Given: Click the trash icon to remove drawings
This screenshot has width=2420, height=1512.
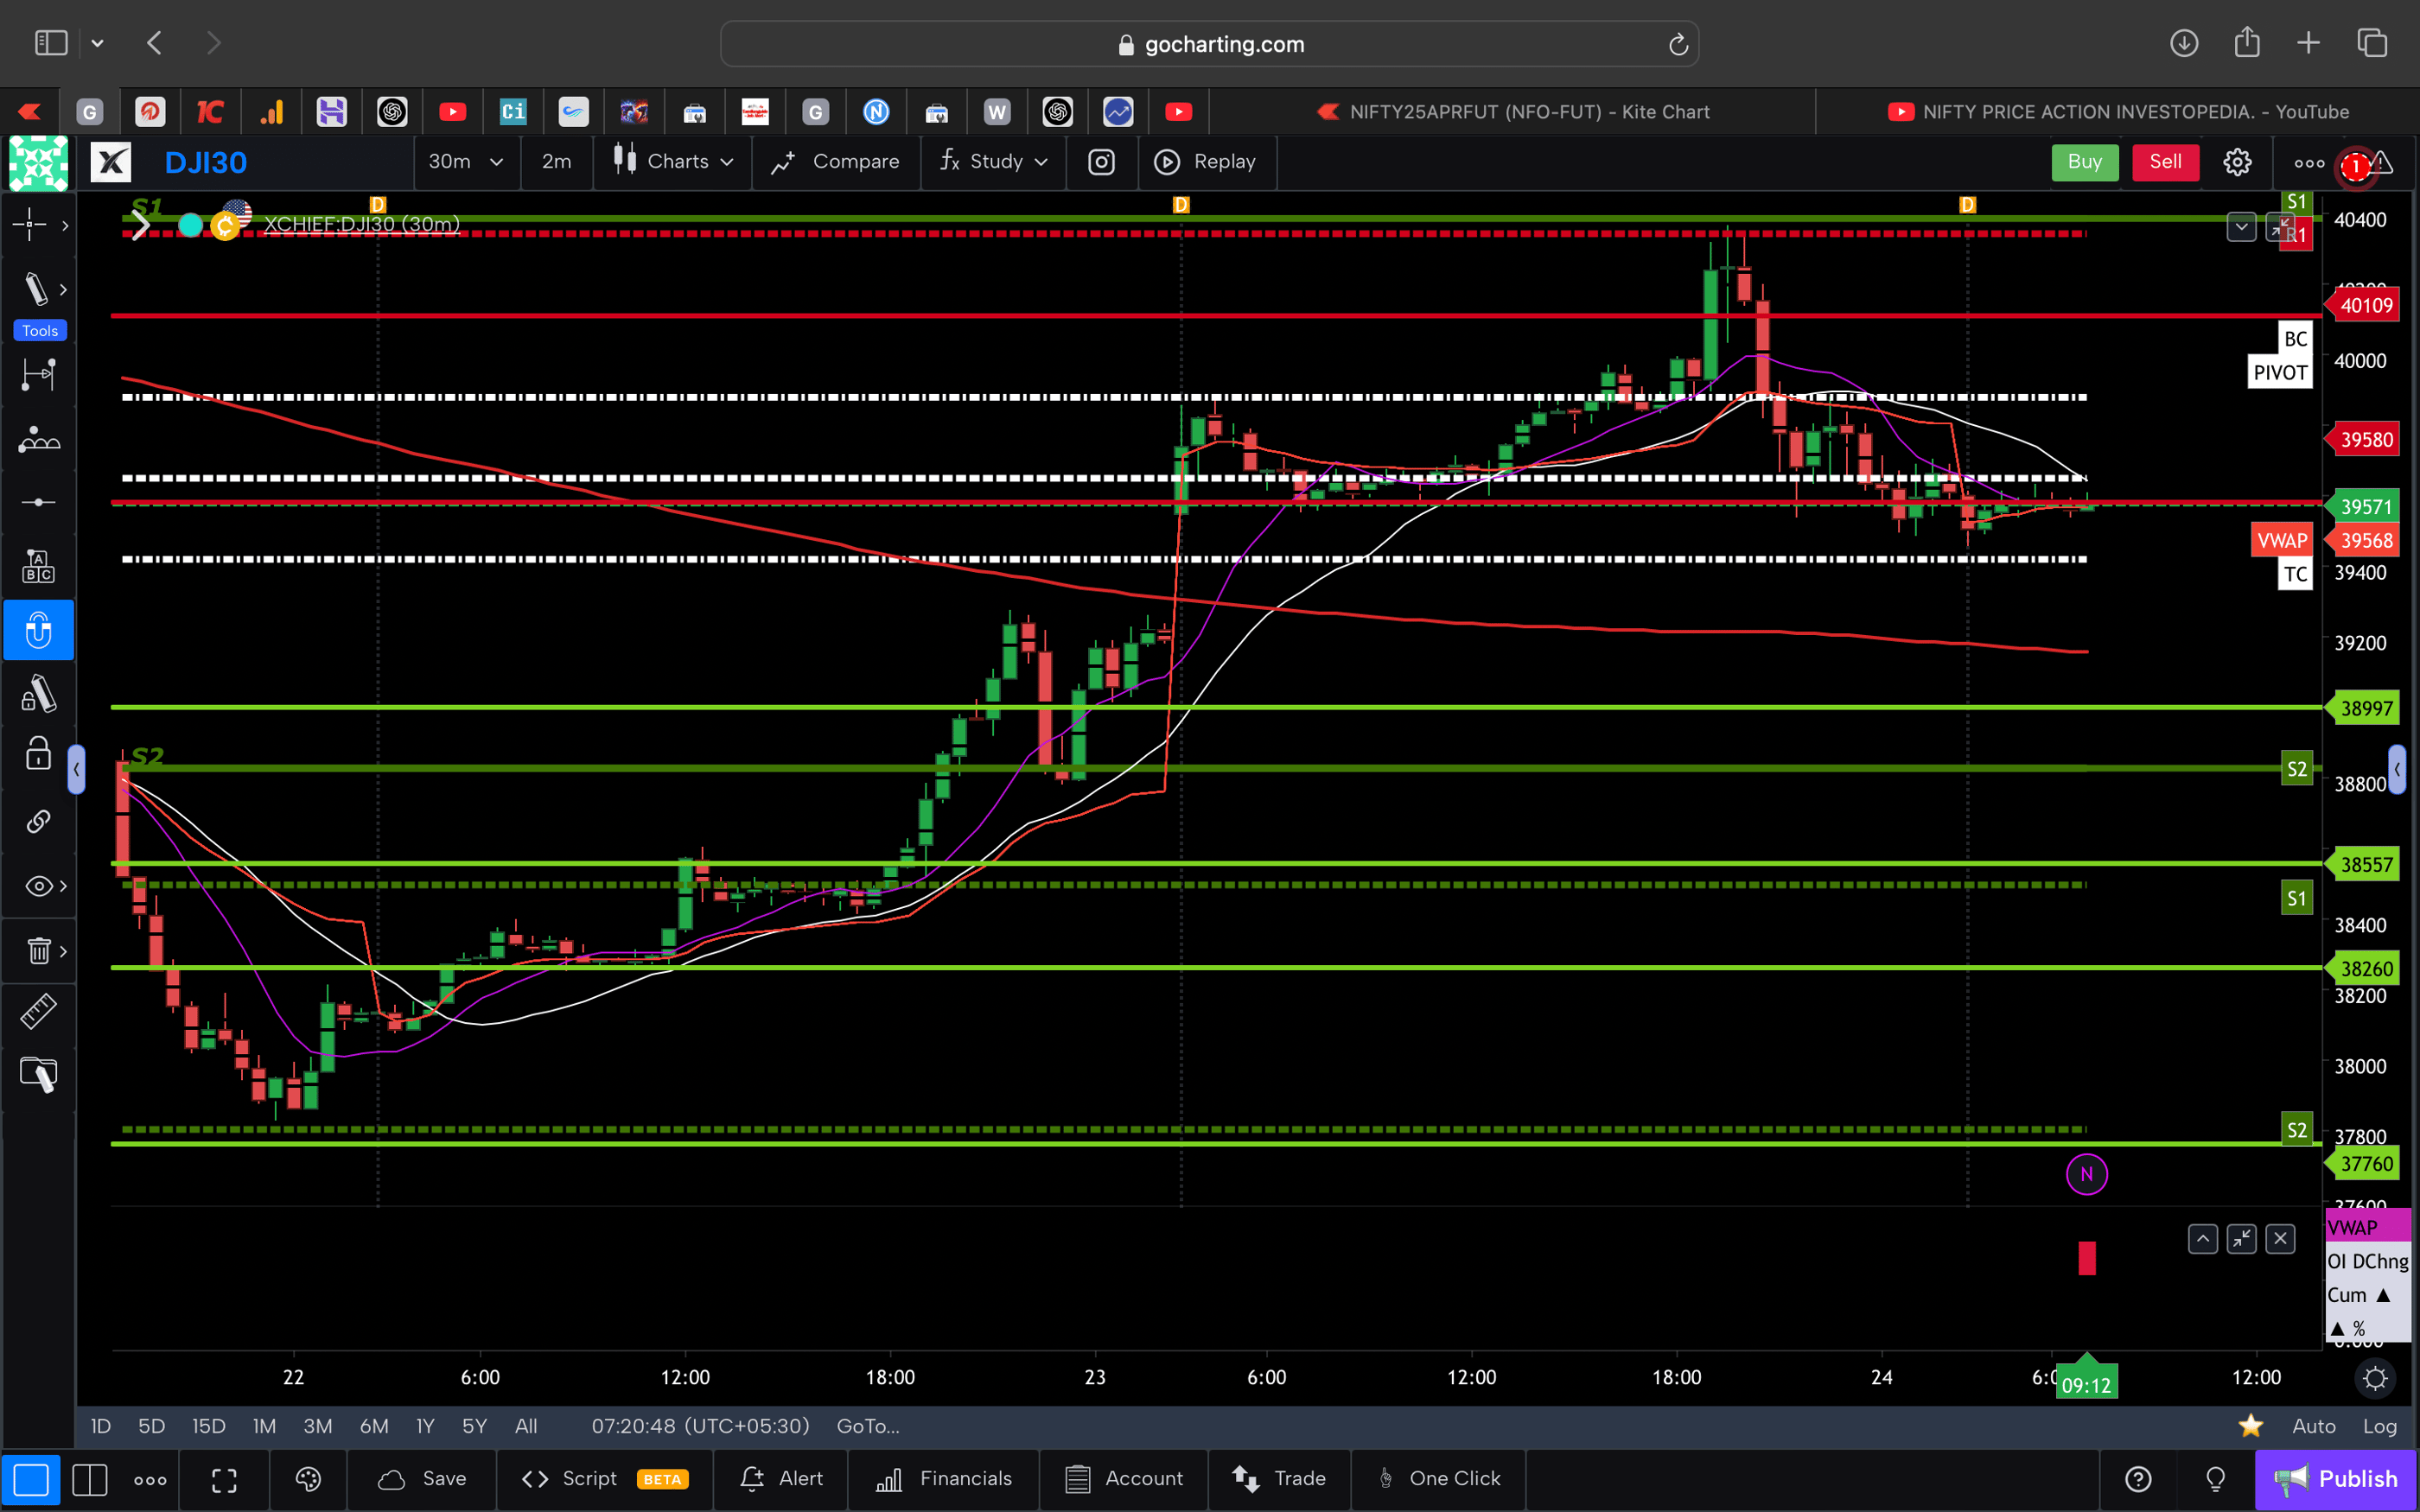Looking at the screenshot, I should point(38,950).
